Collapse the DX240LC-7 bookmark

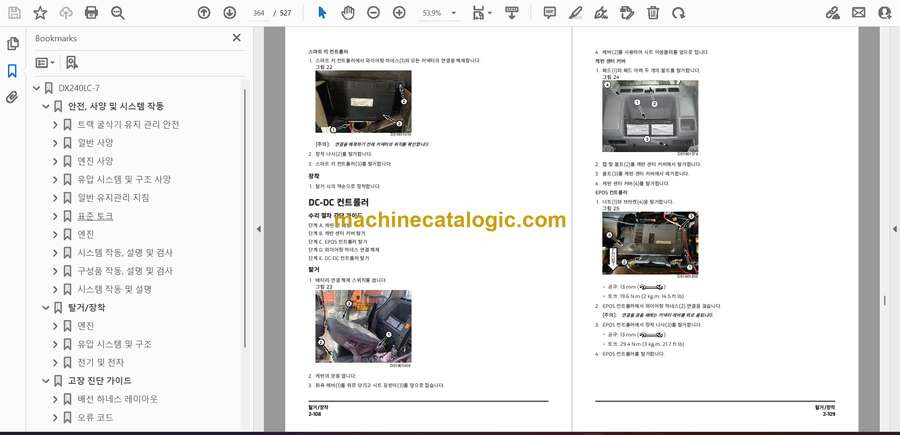point(37,88)
